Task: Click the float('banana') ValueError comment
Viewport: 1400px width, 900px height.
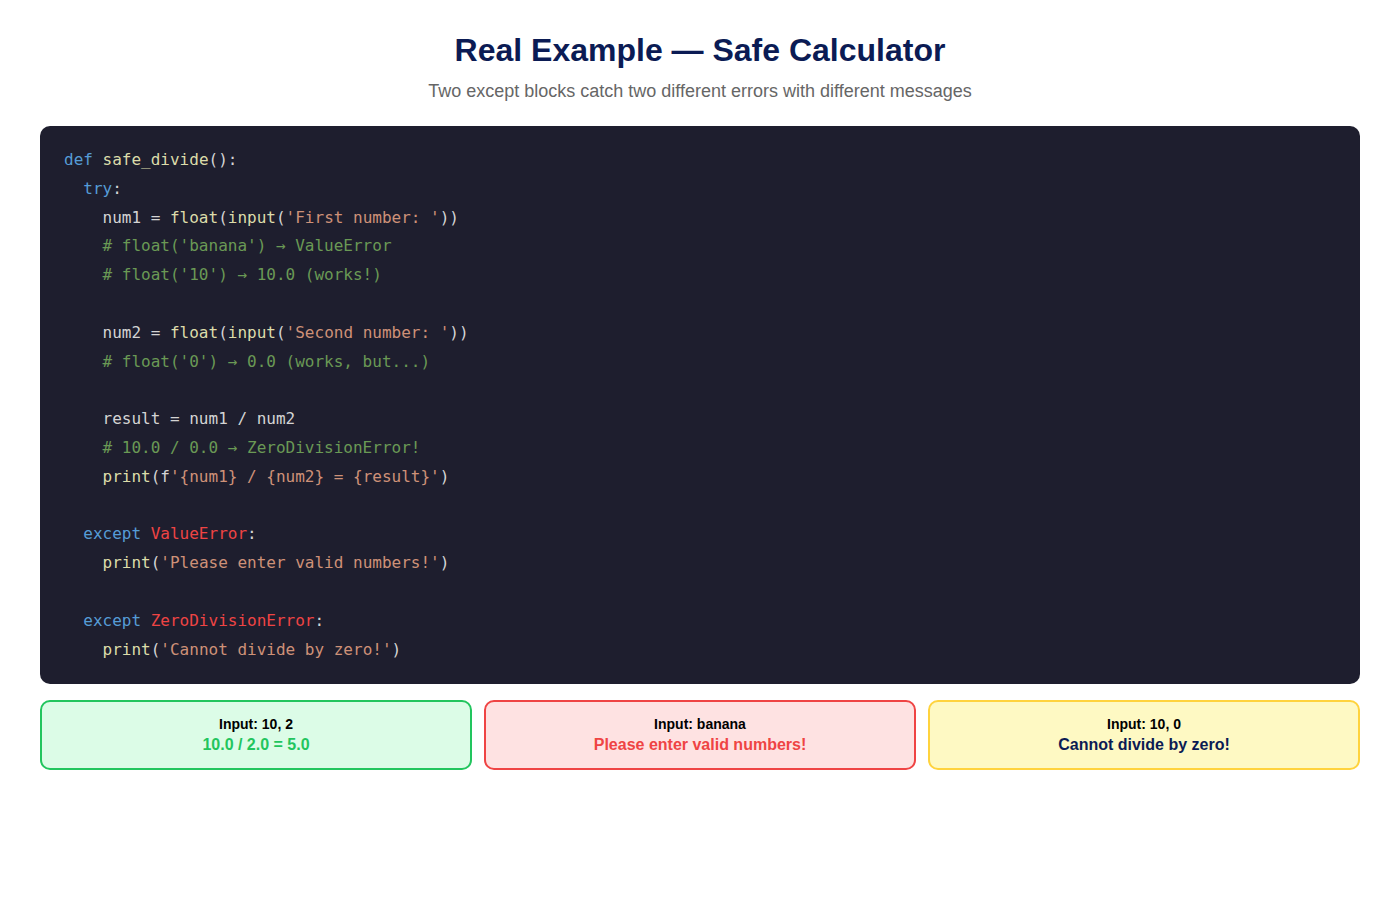Action: tap(247, 246)
